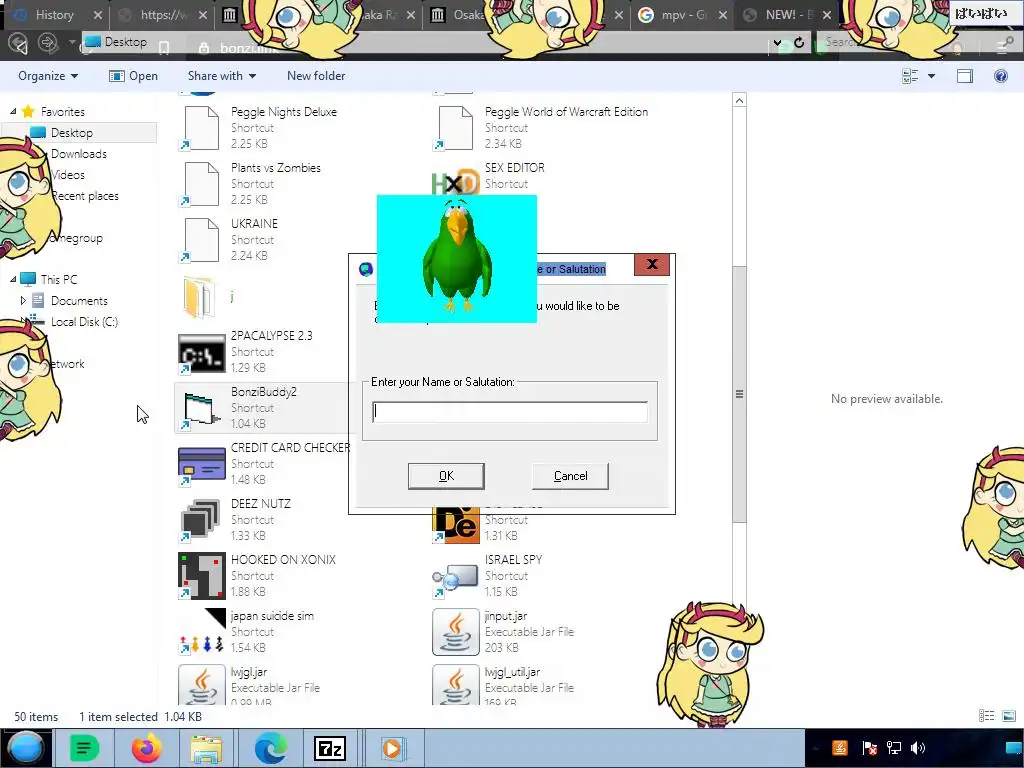Click the green Bonzi parrot character
The height and width of the screenshot is (768, 1024).
[457, 258]
